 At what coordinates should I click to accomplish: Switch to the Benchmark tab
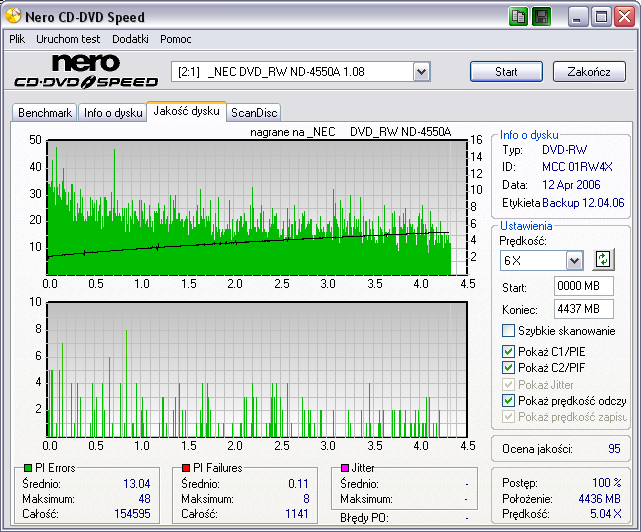[x=45, y=112]
